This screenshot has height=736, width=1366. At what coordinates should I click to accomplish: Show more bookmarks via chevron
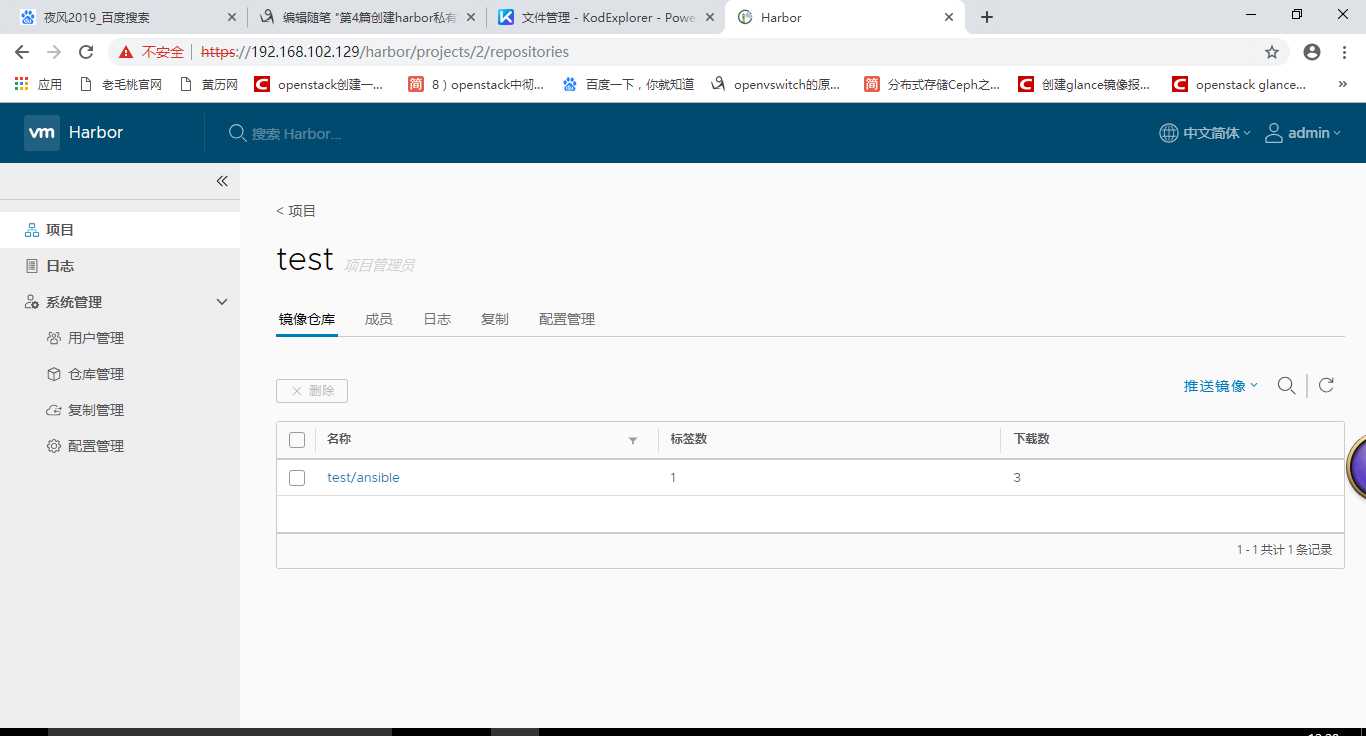[x=1342, y=85]
